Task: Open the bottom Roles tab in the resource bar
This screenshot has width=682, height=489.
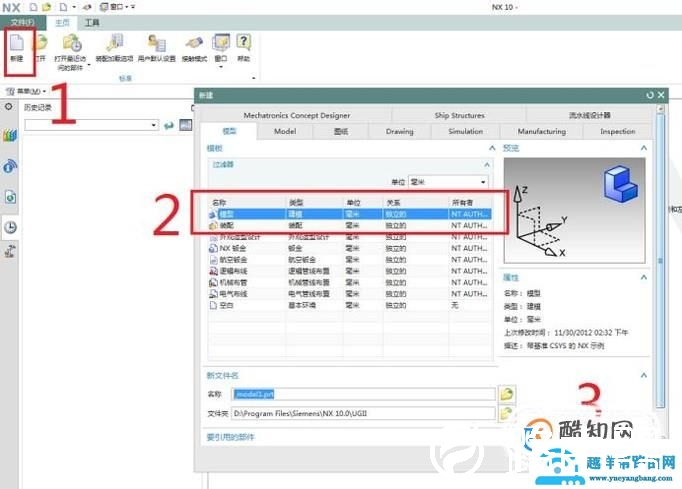Action: coord(10,251)
